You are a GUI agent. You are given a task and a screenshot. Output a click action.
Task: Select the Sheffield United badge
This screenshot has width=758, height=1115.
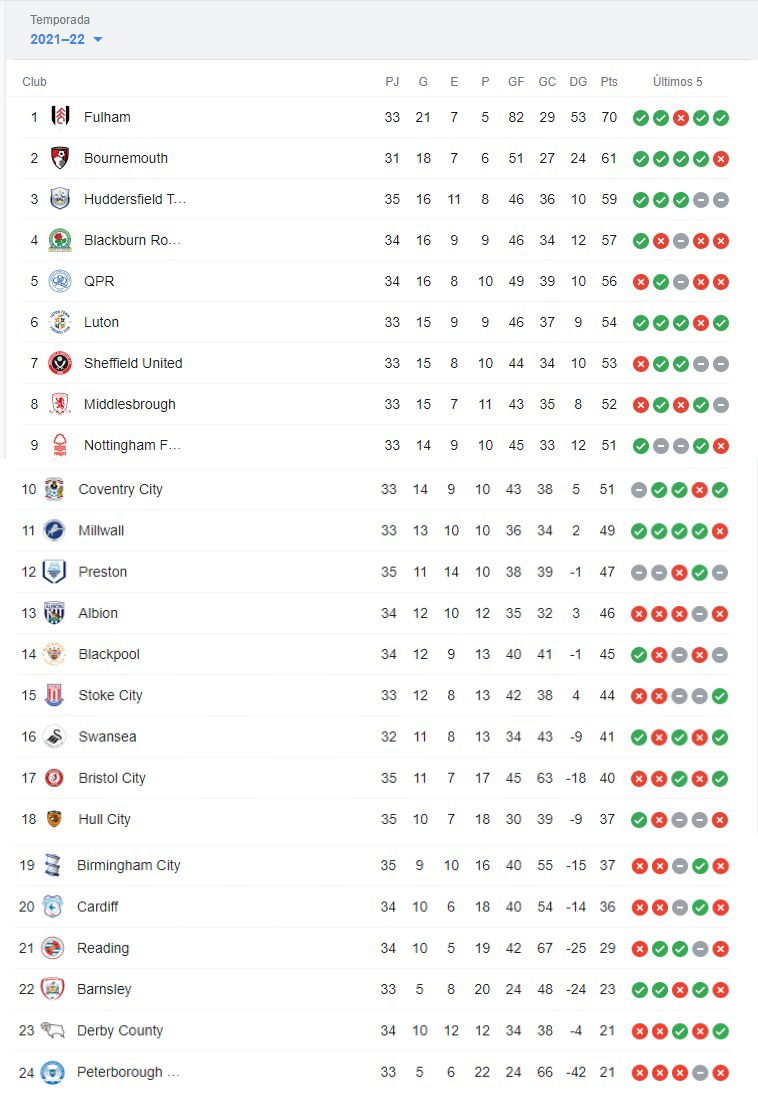click(x=60, y=363)
